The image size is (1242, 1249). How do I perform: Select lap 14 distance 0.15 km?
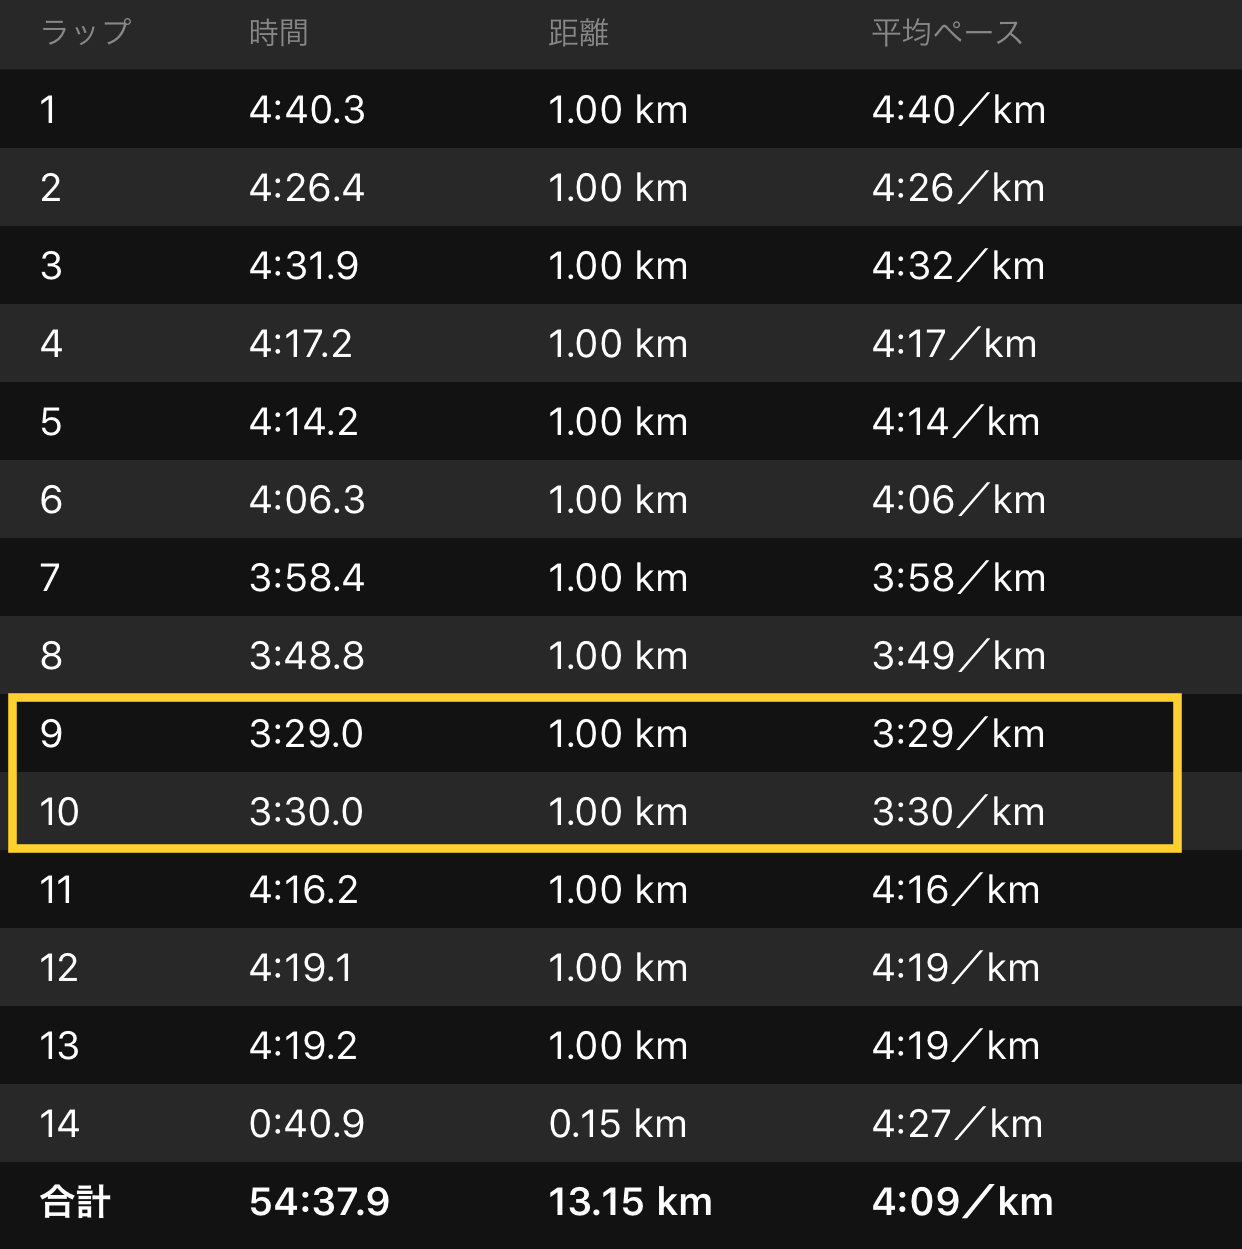(618, 1124)
